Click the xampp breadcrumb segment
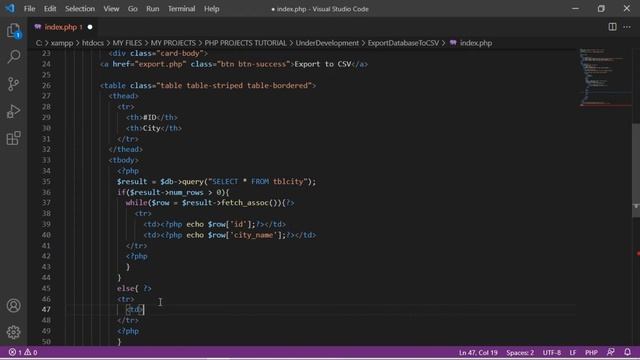The height and width of the screenshot is (360, 640). coord(62,43)
